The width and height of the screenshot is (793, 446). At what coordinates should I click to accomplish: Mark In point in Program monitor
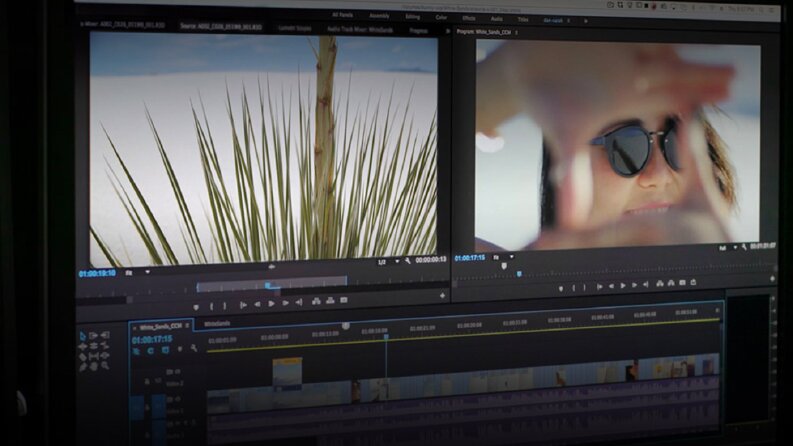pyautogui.click(x=574, y=288)
